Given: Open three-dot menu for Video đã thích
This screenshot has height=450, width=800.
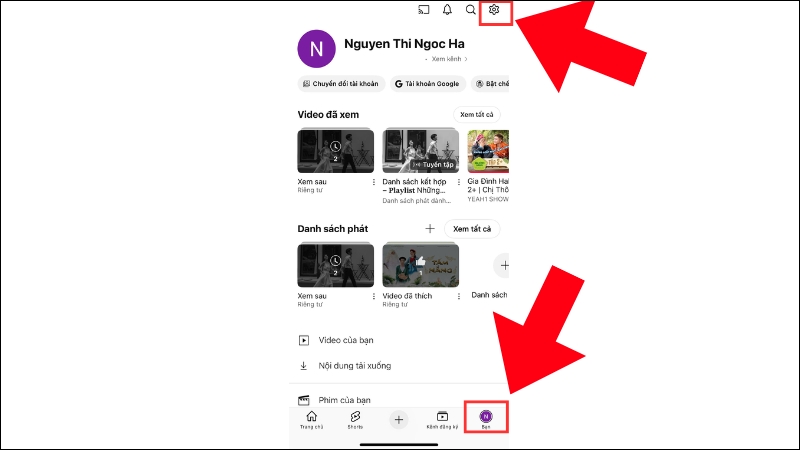Looking at the screenshot, I should coord(460,296).
